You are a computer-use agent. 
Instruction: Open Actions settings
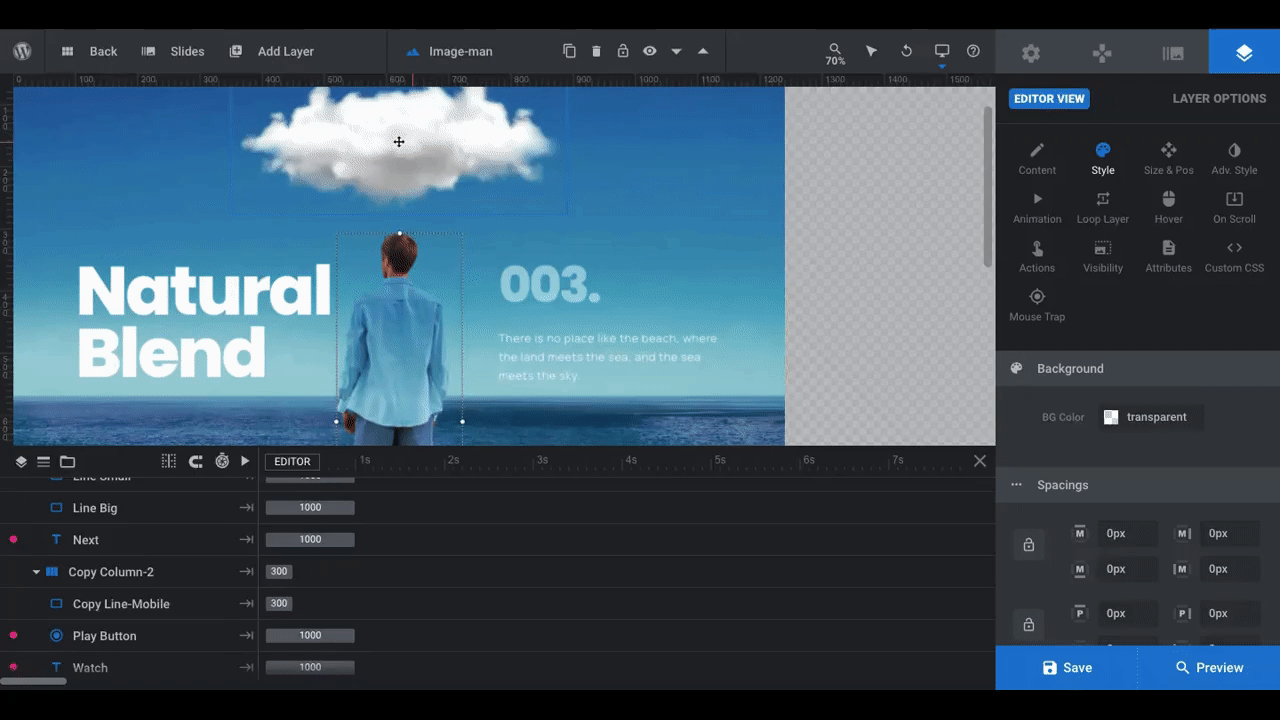(1037, 257)
